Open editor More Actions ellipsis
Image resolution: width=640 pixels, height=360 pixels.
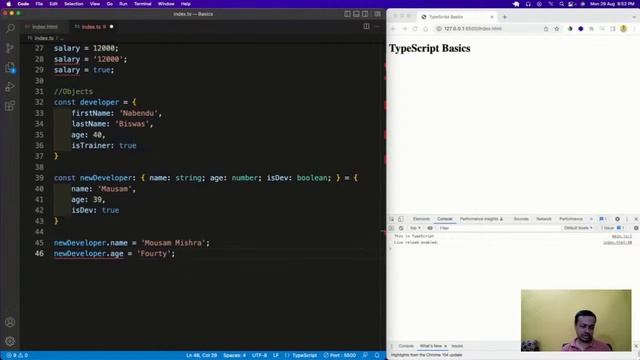click(377, 27)
